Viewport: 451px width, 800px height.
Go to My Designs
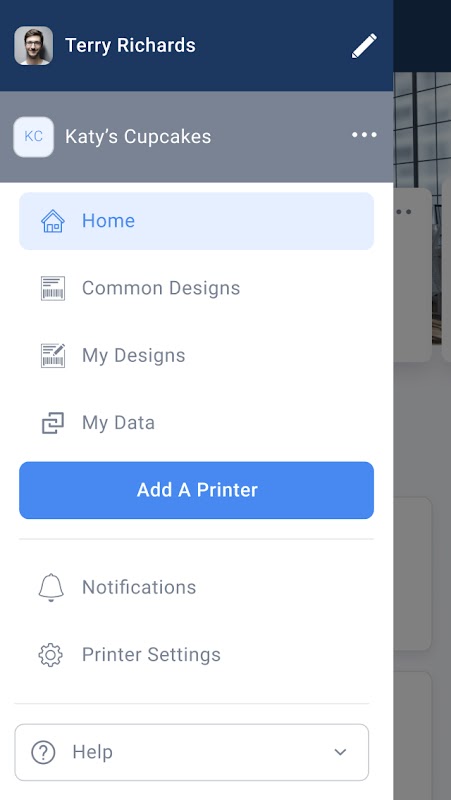point(196,356)
